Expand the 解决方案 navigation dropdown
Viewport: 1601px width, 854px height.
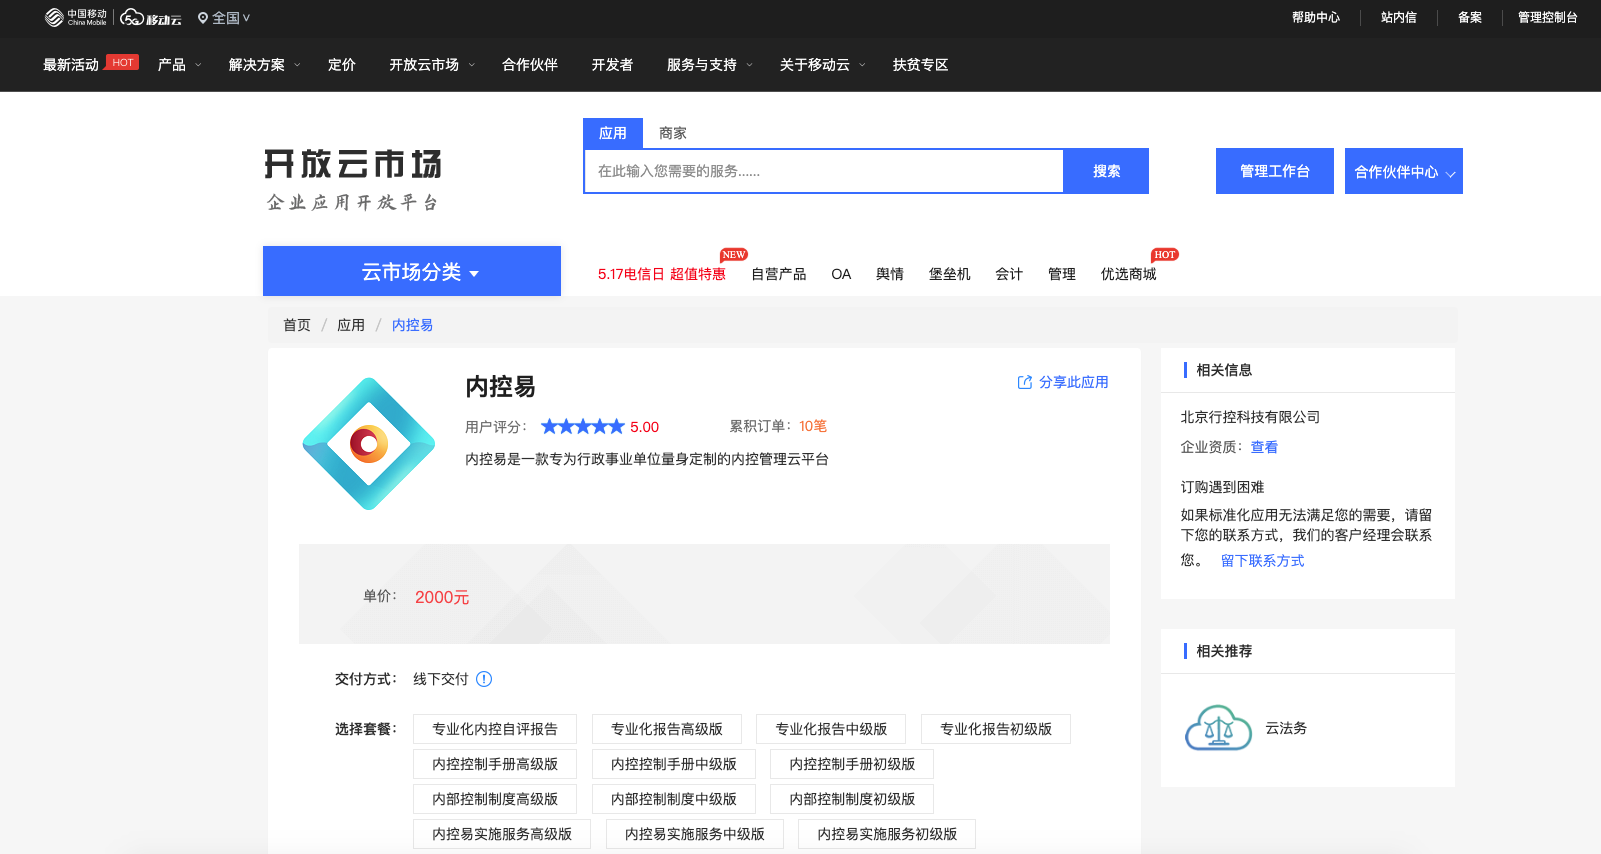point(265,65)
